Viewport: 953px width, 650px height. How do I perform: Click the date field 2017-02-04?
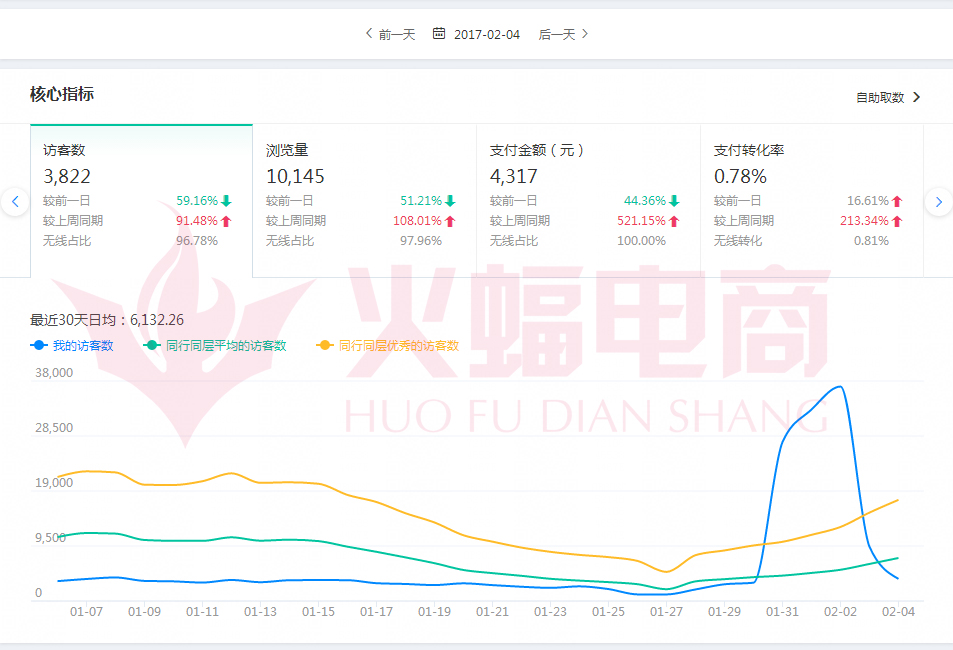tap(487, 35)
